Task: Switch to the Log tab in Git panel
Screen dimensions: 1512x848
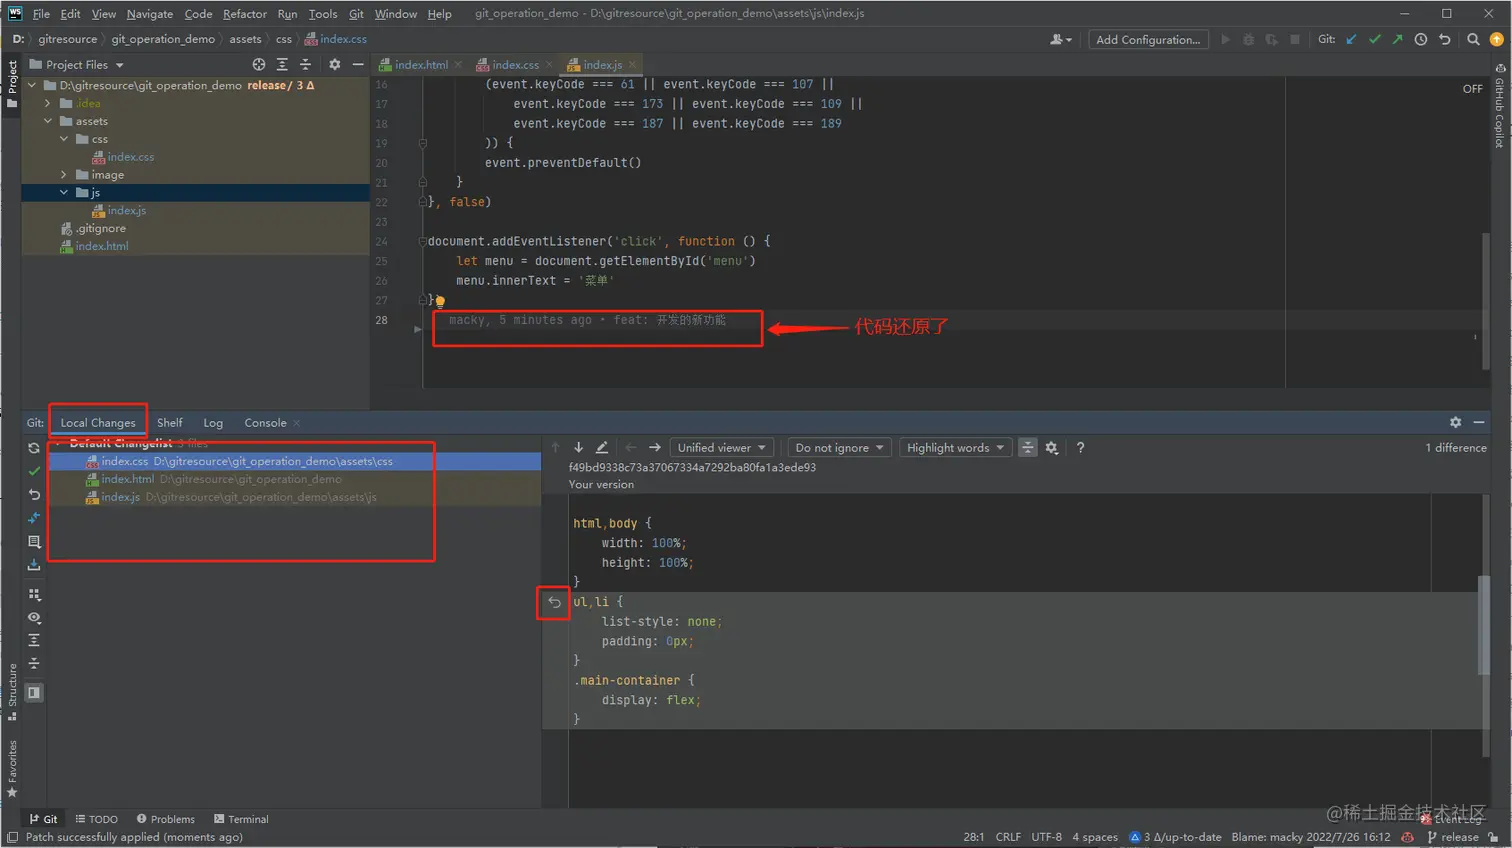Action: (x=213, y=423)
